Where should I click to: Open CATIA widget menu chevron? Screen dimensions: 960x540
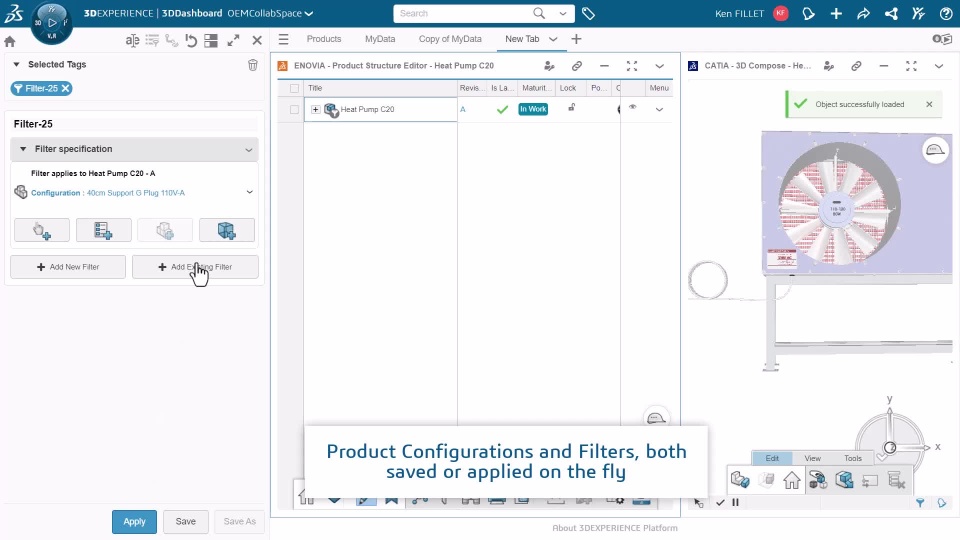tap(939, 66)
